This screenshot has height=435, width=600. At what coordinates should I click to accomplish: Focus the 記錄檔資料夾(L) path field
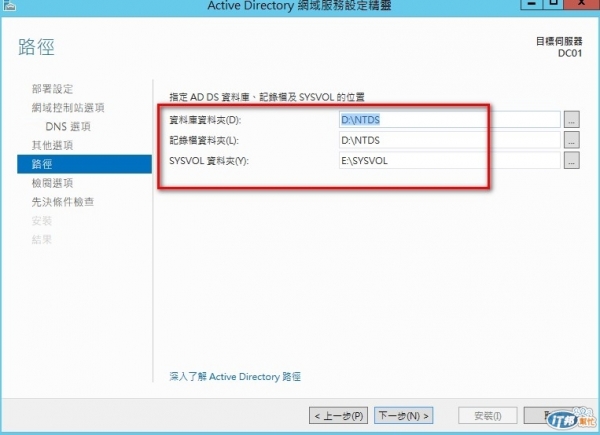point(450,140)
